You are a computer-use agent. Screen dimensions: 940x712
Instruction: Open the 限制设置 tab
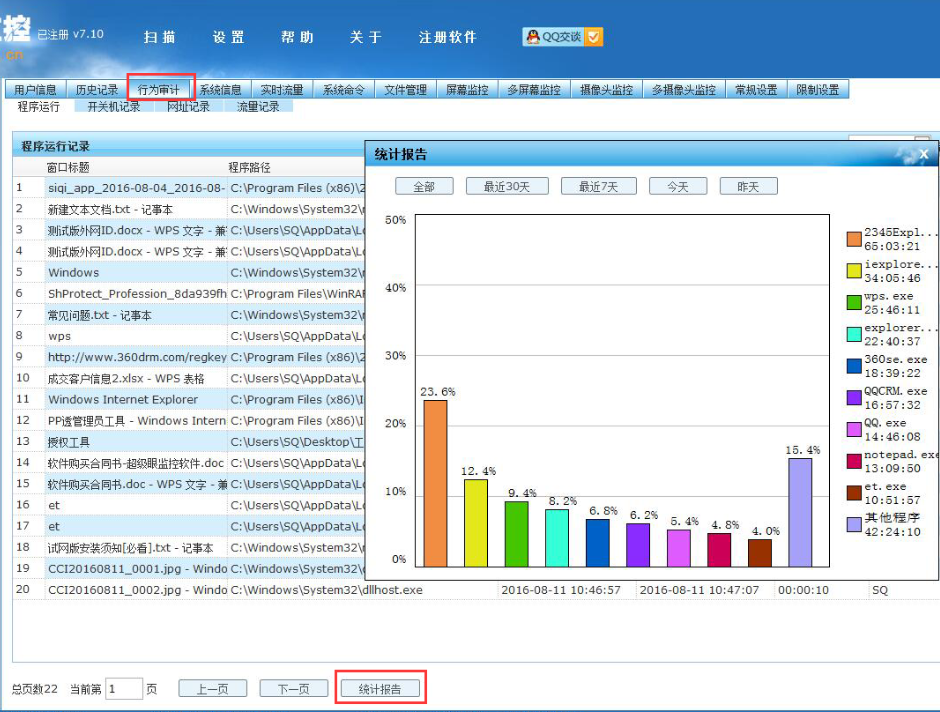pos(818,90)
